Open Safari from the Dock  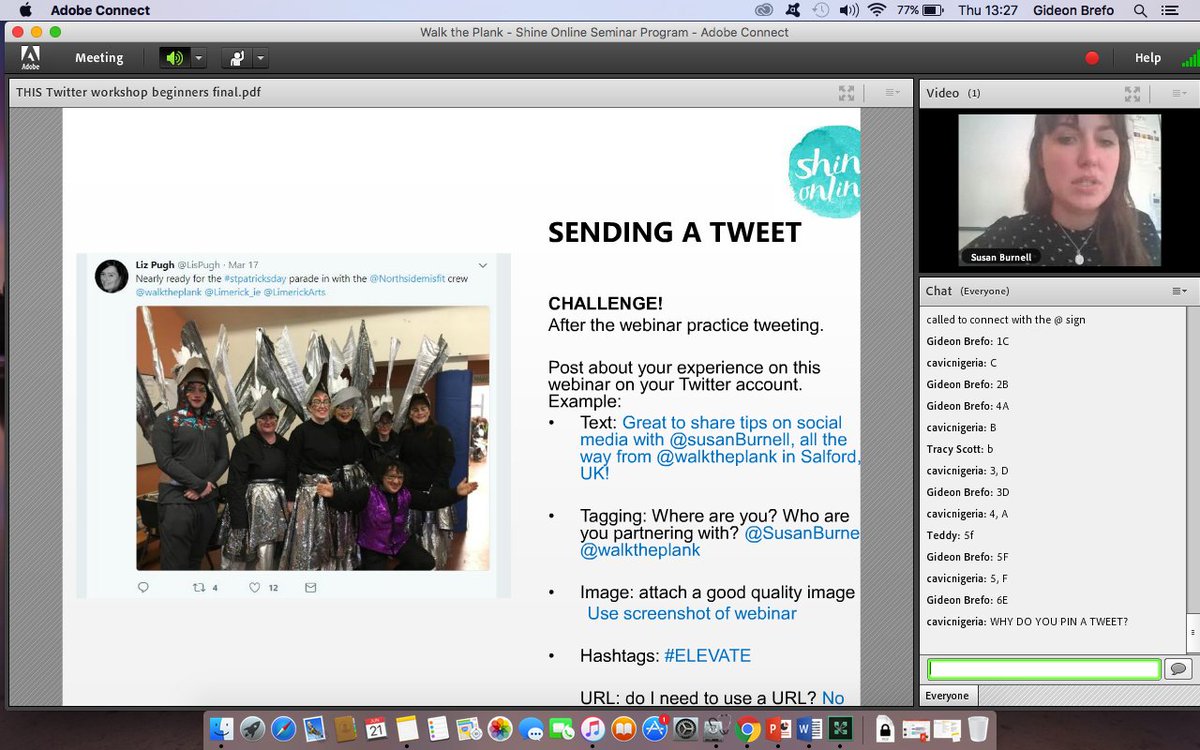(x=283, y=728)
